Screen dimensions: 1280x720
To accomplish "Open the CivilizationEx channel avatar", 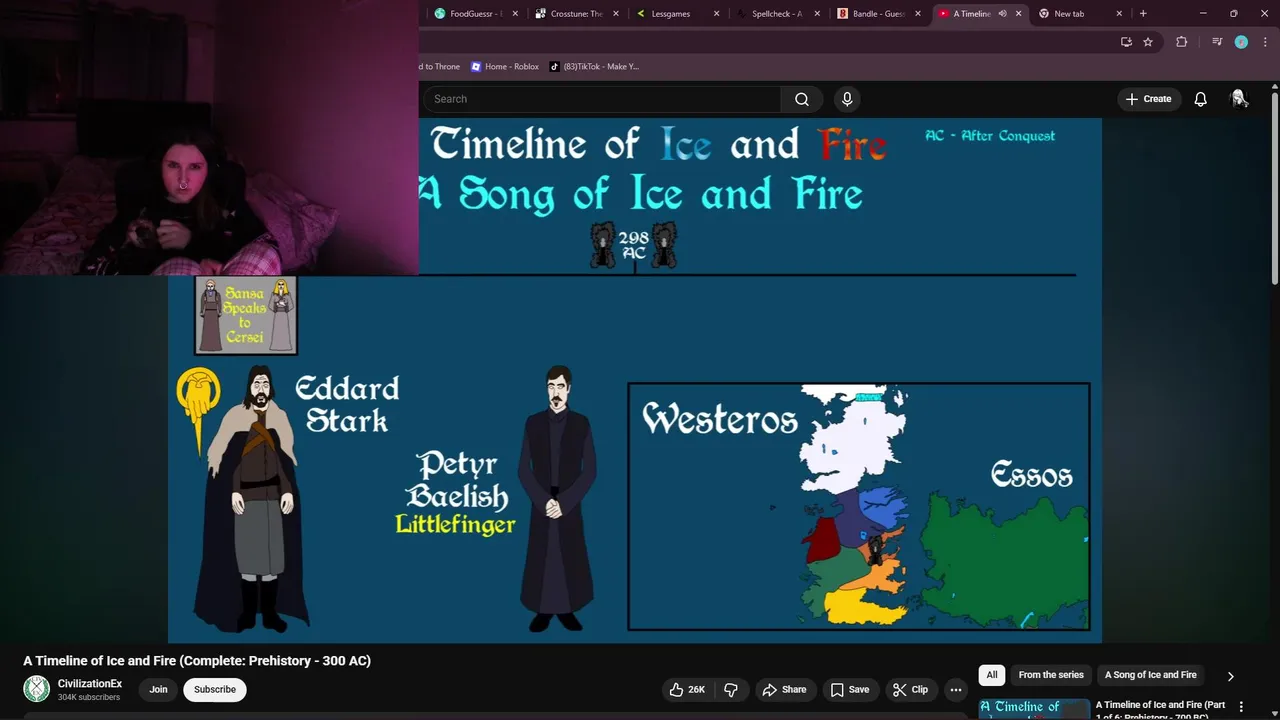I will pos(37,689).
